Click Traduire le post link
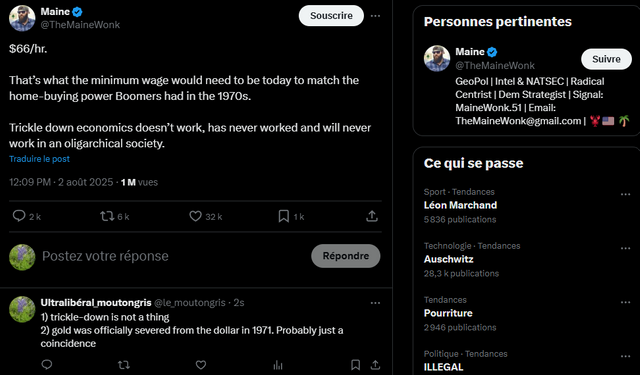Image resolution: width=640 pixels, height=375 pixels. click(40, 159)
